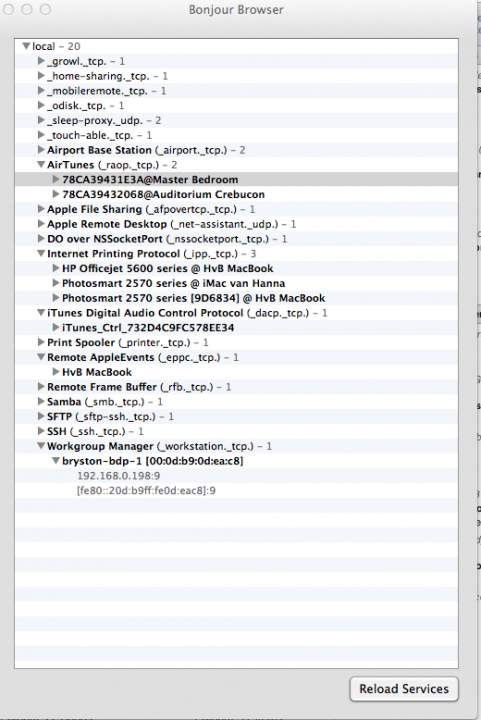This screenshot has width=481, height=720.
Task: Expand the _growl._tcp. service entry
Action: point(41,61)
